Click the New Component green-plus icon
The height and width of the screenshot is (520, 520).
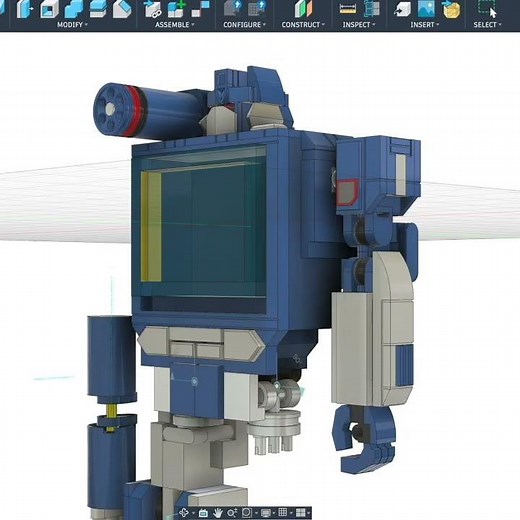click(177, 9)
